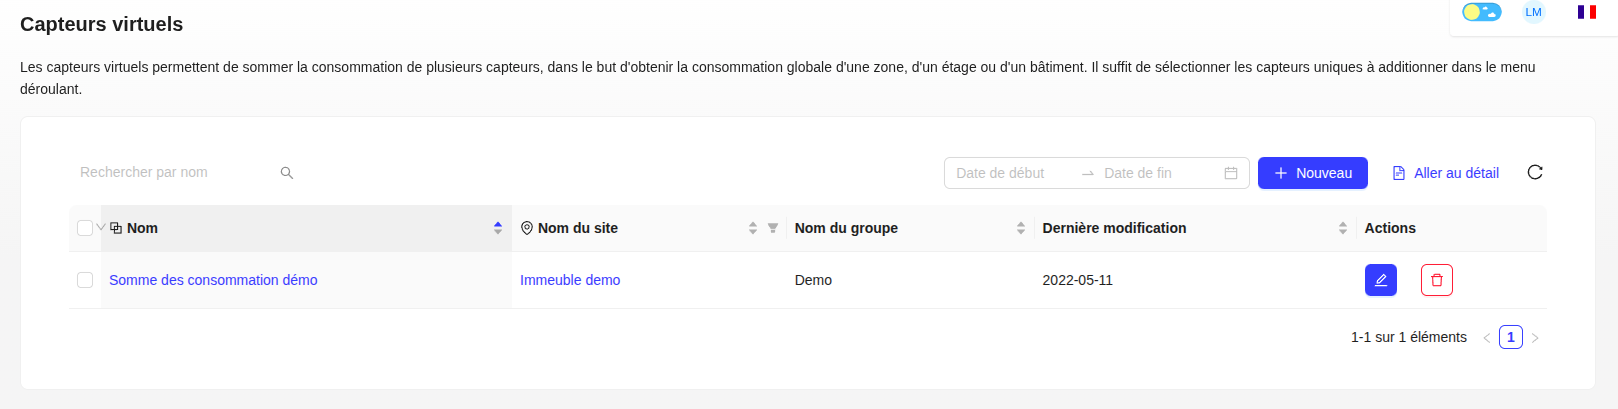The height and width of the screenshot is (409, 1618).
Task: Check the select-all header checkbox
Action: tap(85, 228)
